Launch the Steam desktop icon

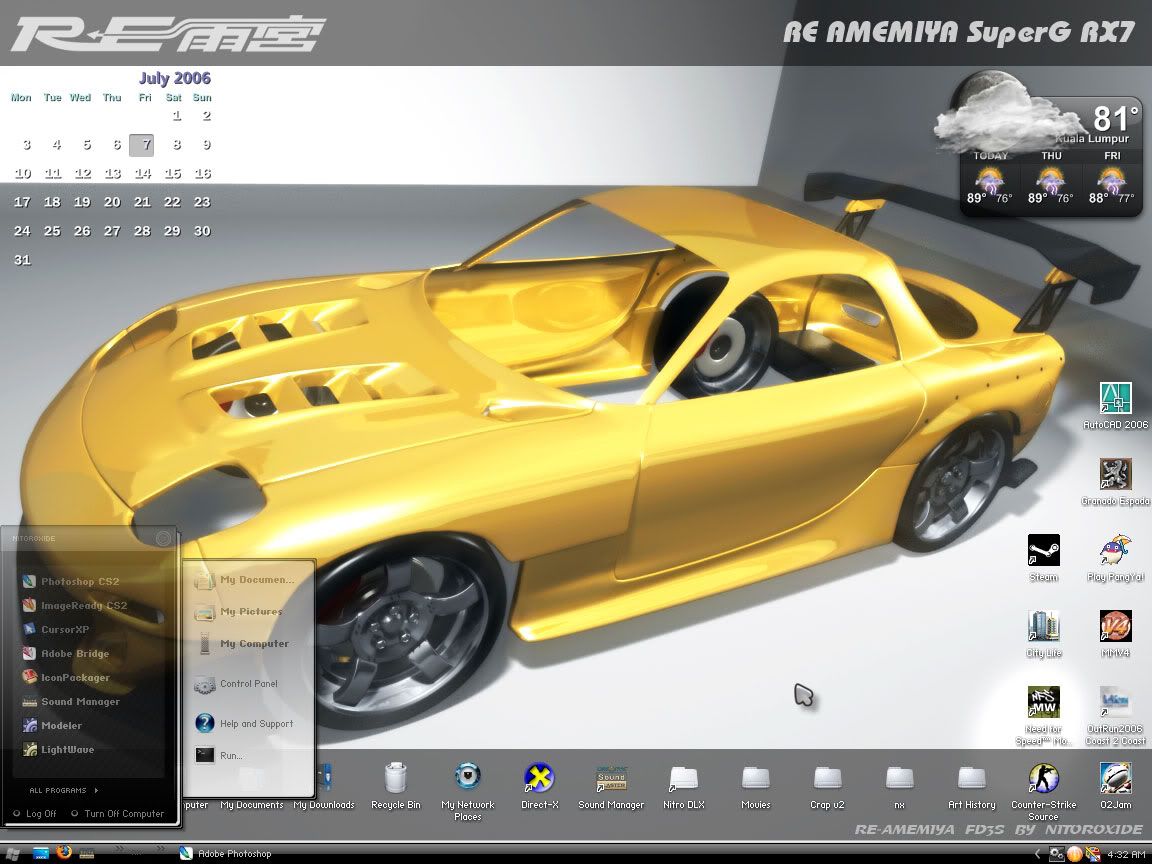tap(1043, 551)
